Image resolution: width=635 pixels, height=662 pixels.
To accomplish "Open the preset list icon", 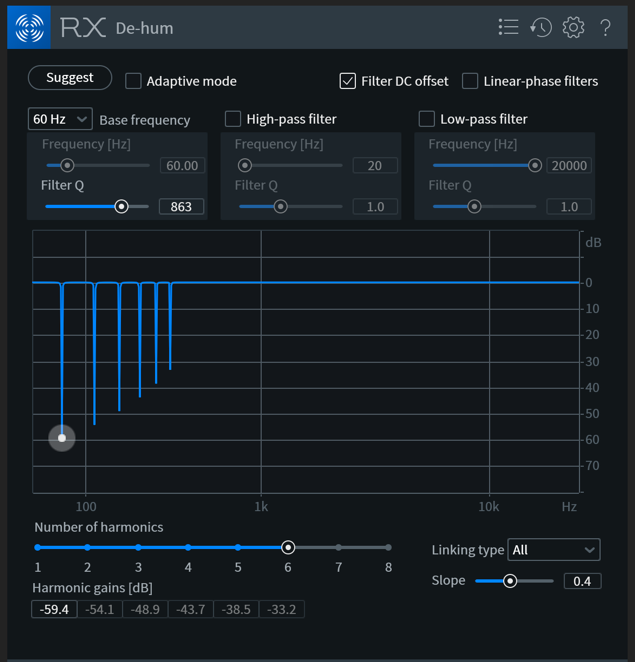I will 508,27.
